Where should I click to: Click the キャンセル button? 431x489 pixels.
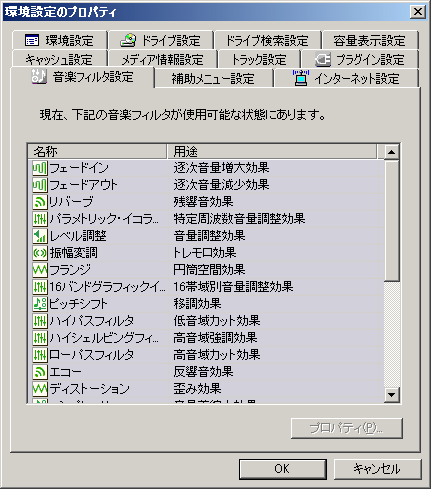coord(377,469)
